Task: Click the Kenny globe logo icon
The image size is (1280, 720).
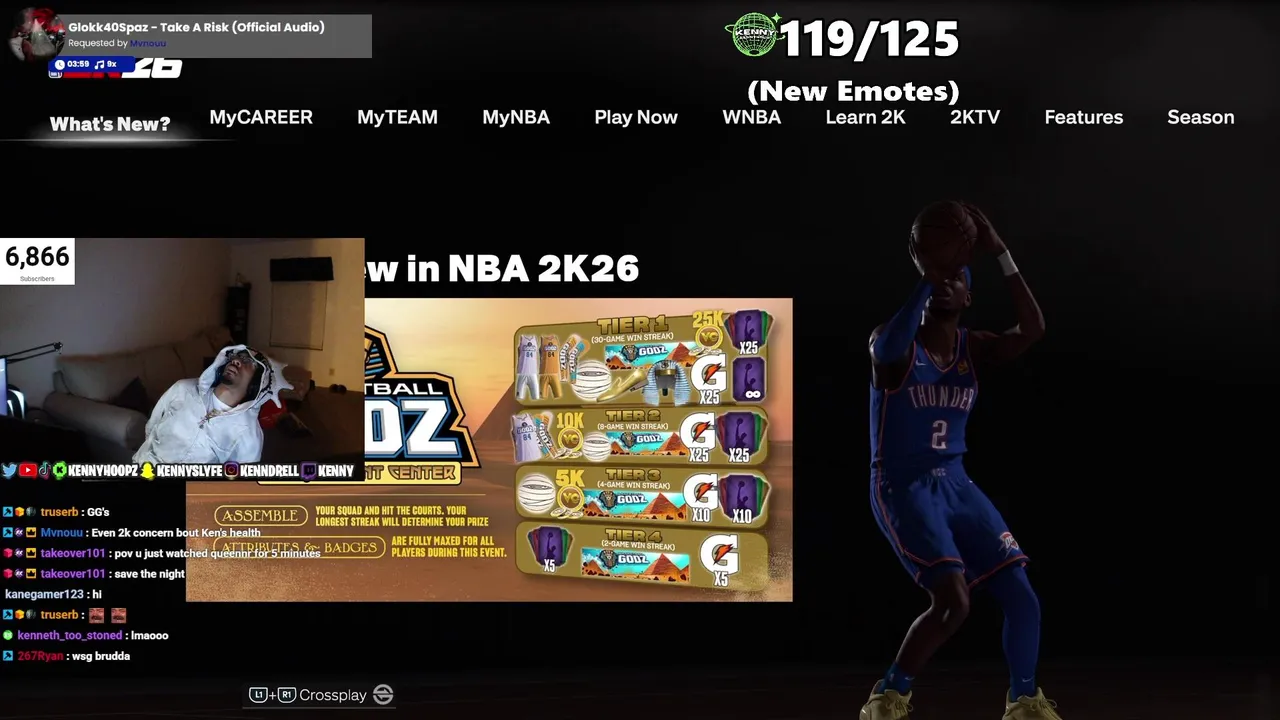Action: pos(755,36)
